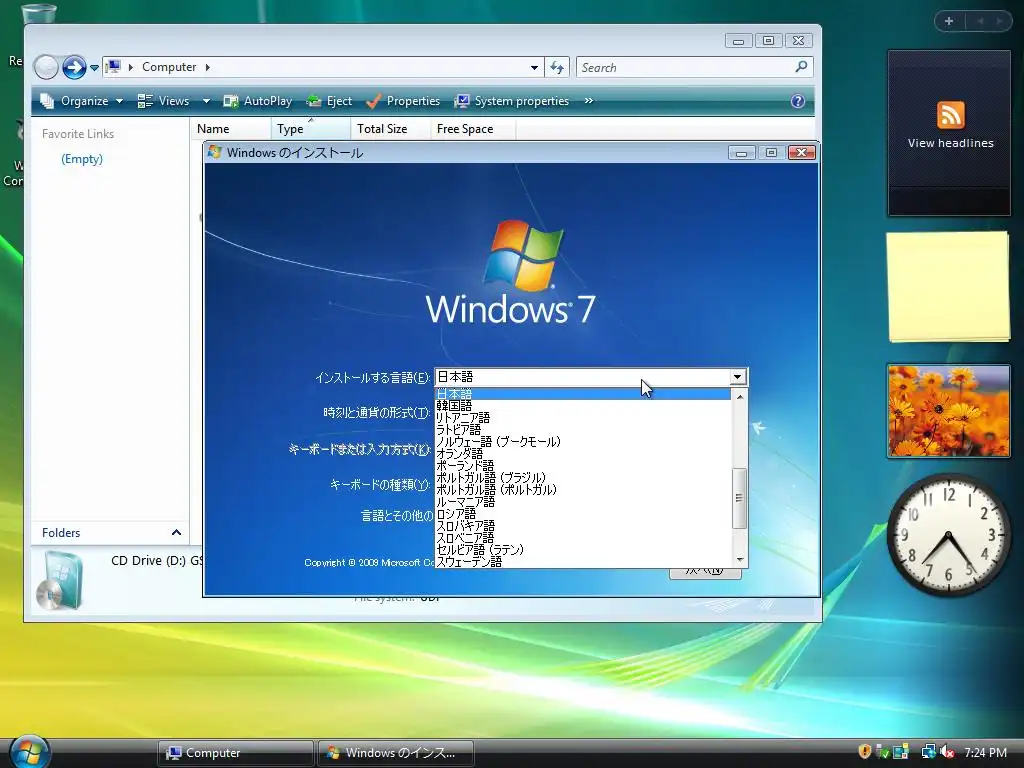Select ラトビア語 in the language list
The image size is (1024, 768).
[x=583, y=430]
